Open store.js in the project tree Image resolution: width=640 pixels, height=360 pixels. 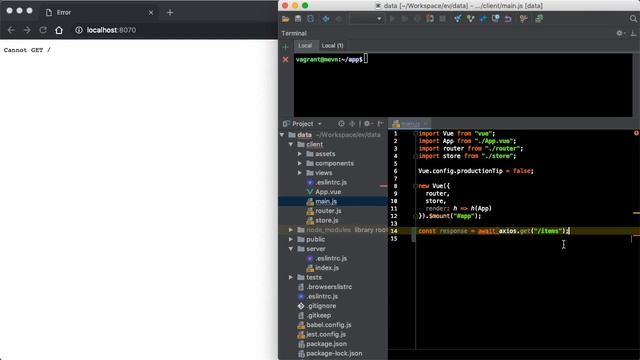(327, 220)
